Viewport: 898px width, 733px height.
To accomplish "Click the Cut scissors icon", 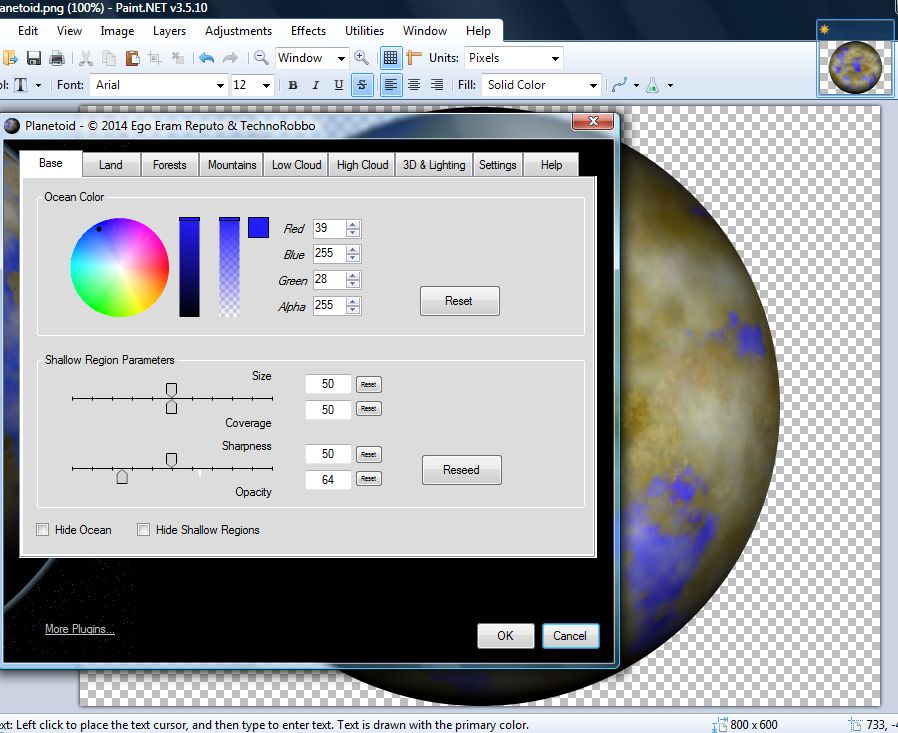I will coord(84,58).
